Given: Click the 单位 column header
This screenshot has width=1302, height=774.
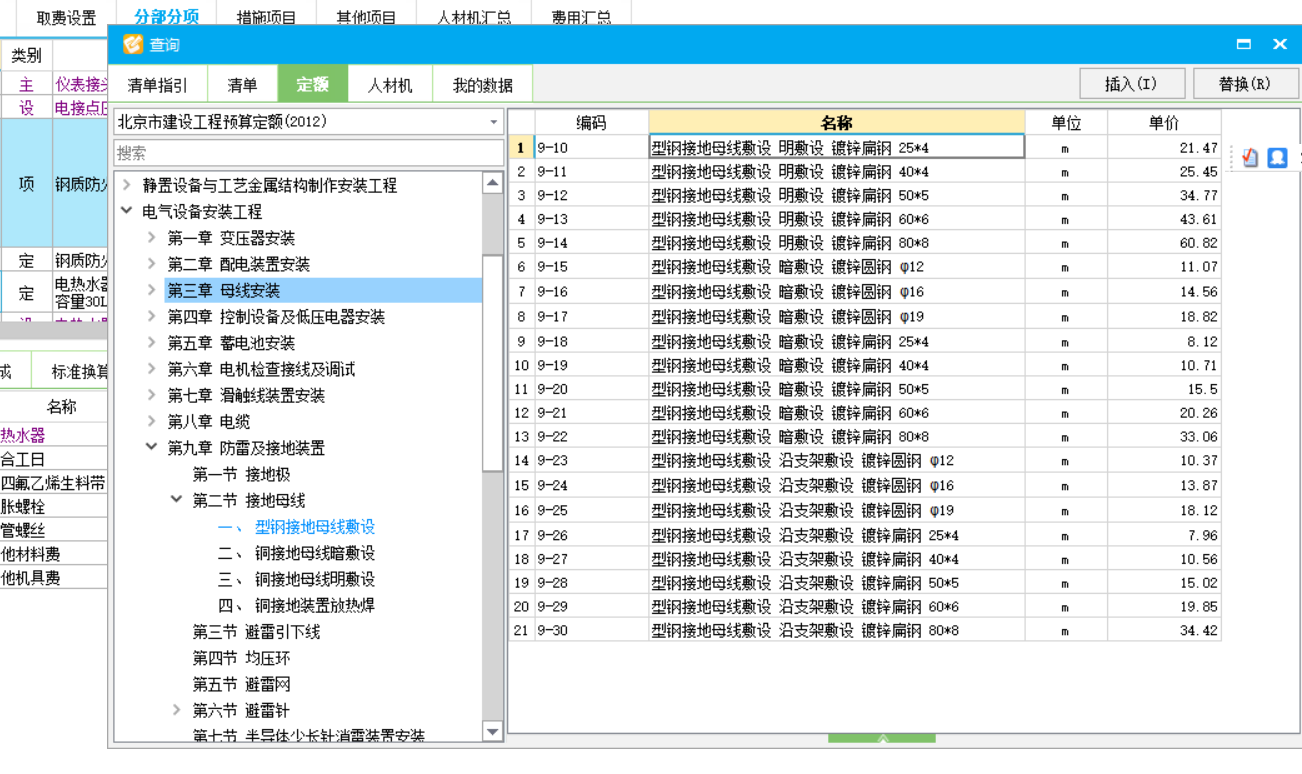Looking at the screenshot, I should pyautogui.click(x=1066, y=122).
